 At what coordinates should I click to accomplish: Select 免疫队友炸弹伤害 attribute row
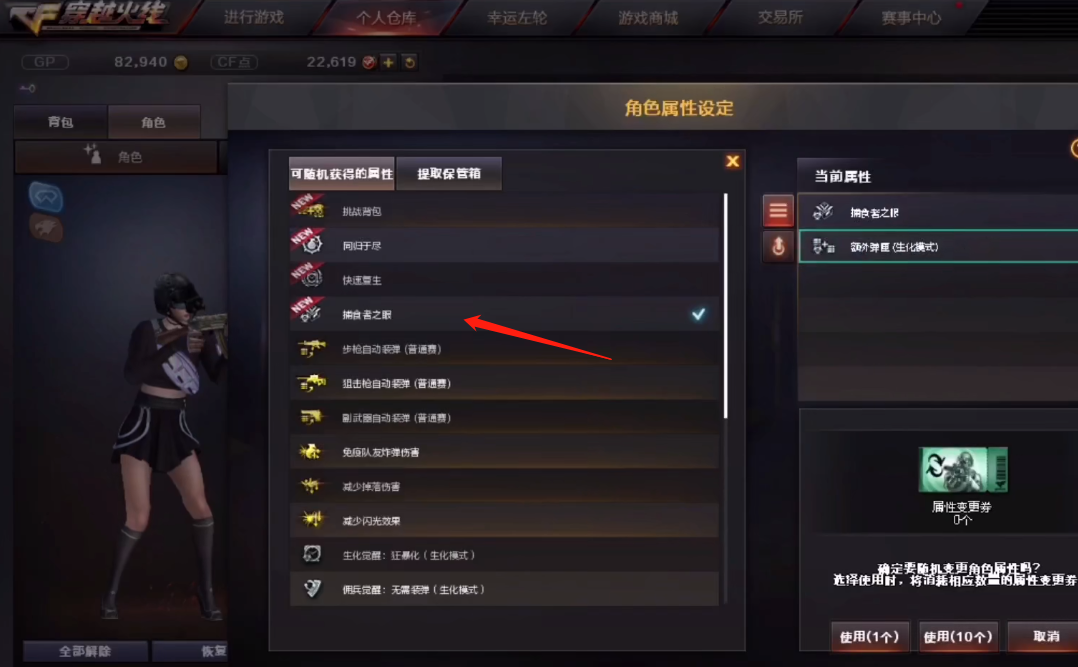click(x=505, y=452)
